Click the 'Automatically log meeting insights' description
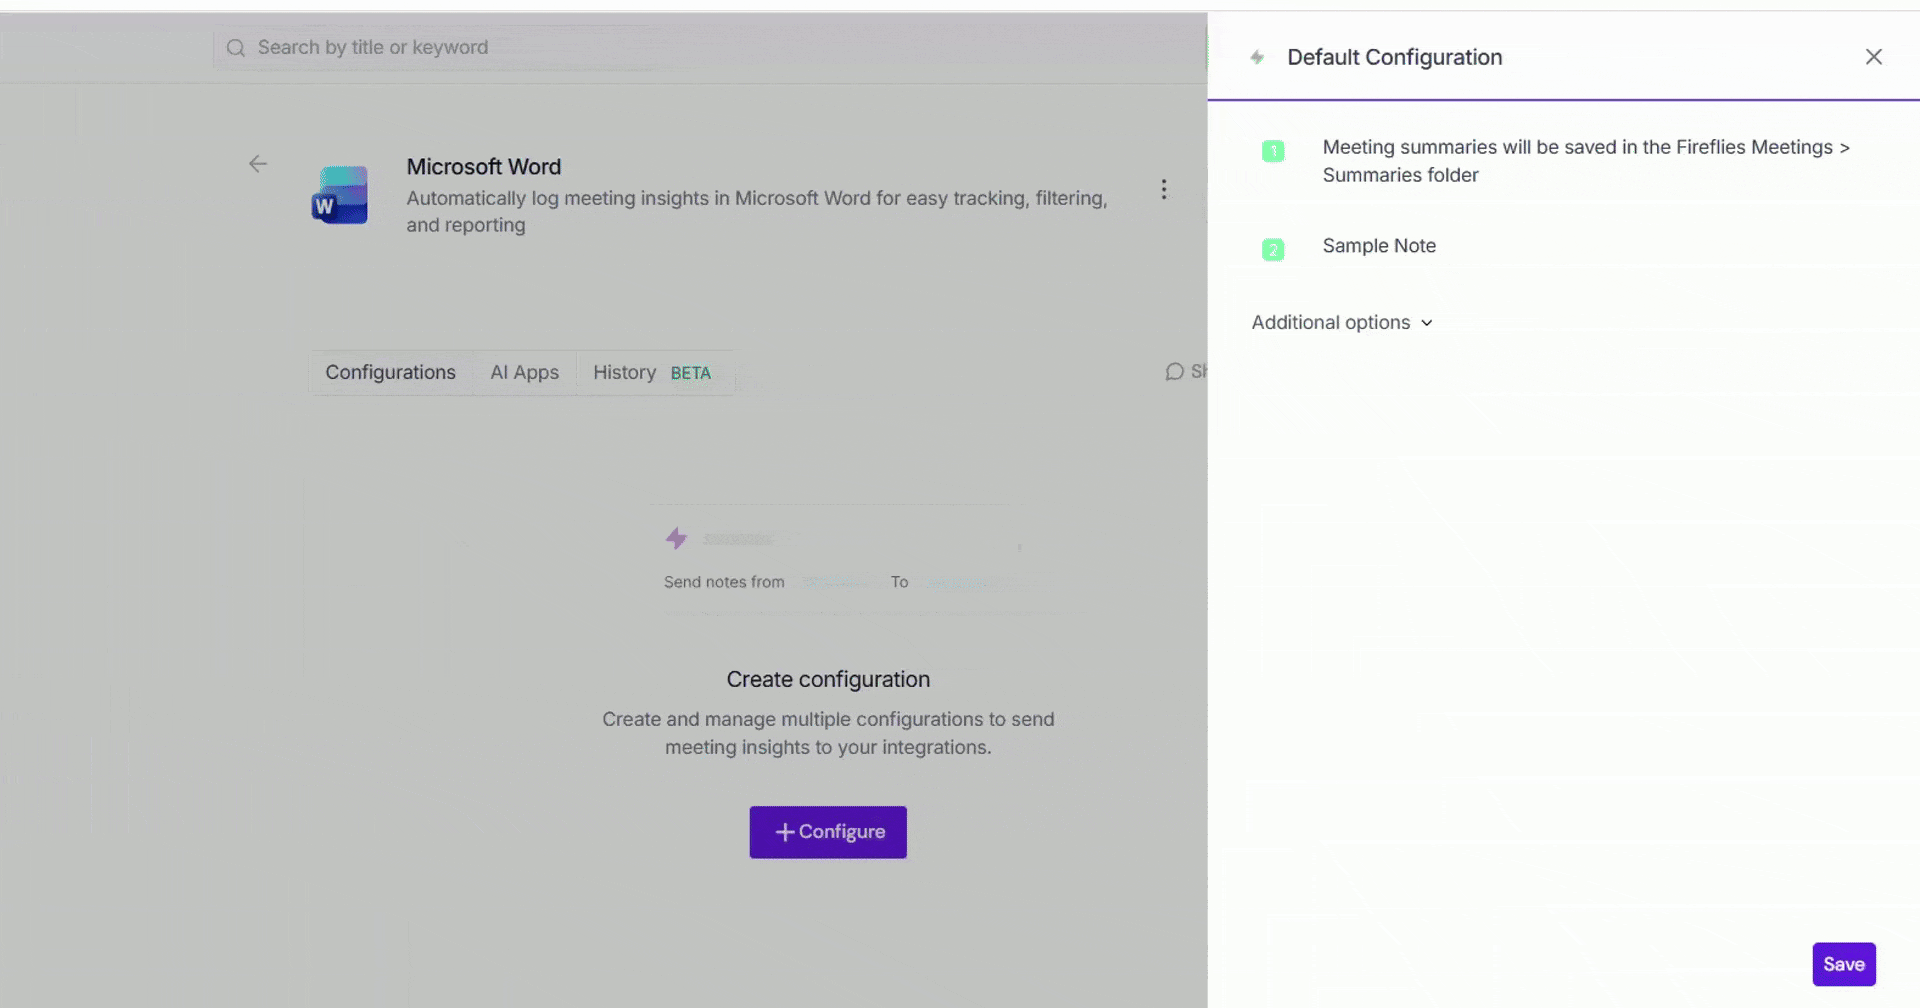 pyautogui.click(x=757, y=211)
